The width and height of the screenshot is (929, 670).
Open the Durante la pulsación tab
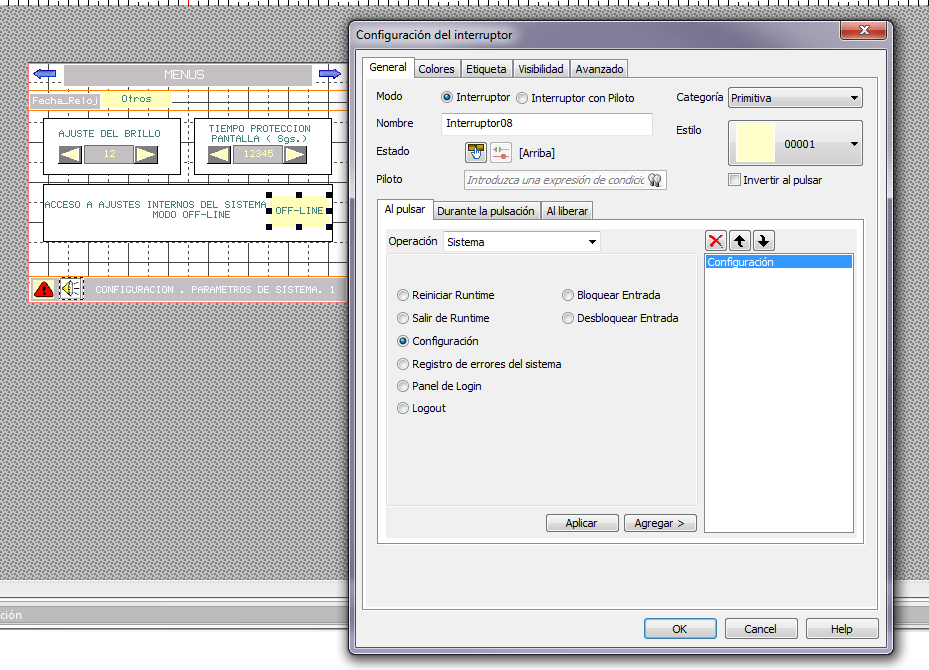click(486, 211)
